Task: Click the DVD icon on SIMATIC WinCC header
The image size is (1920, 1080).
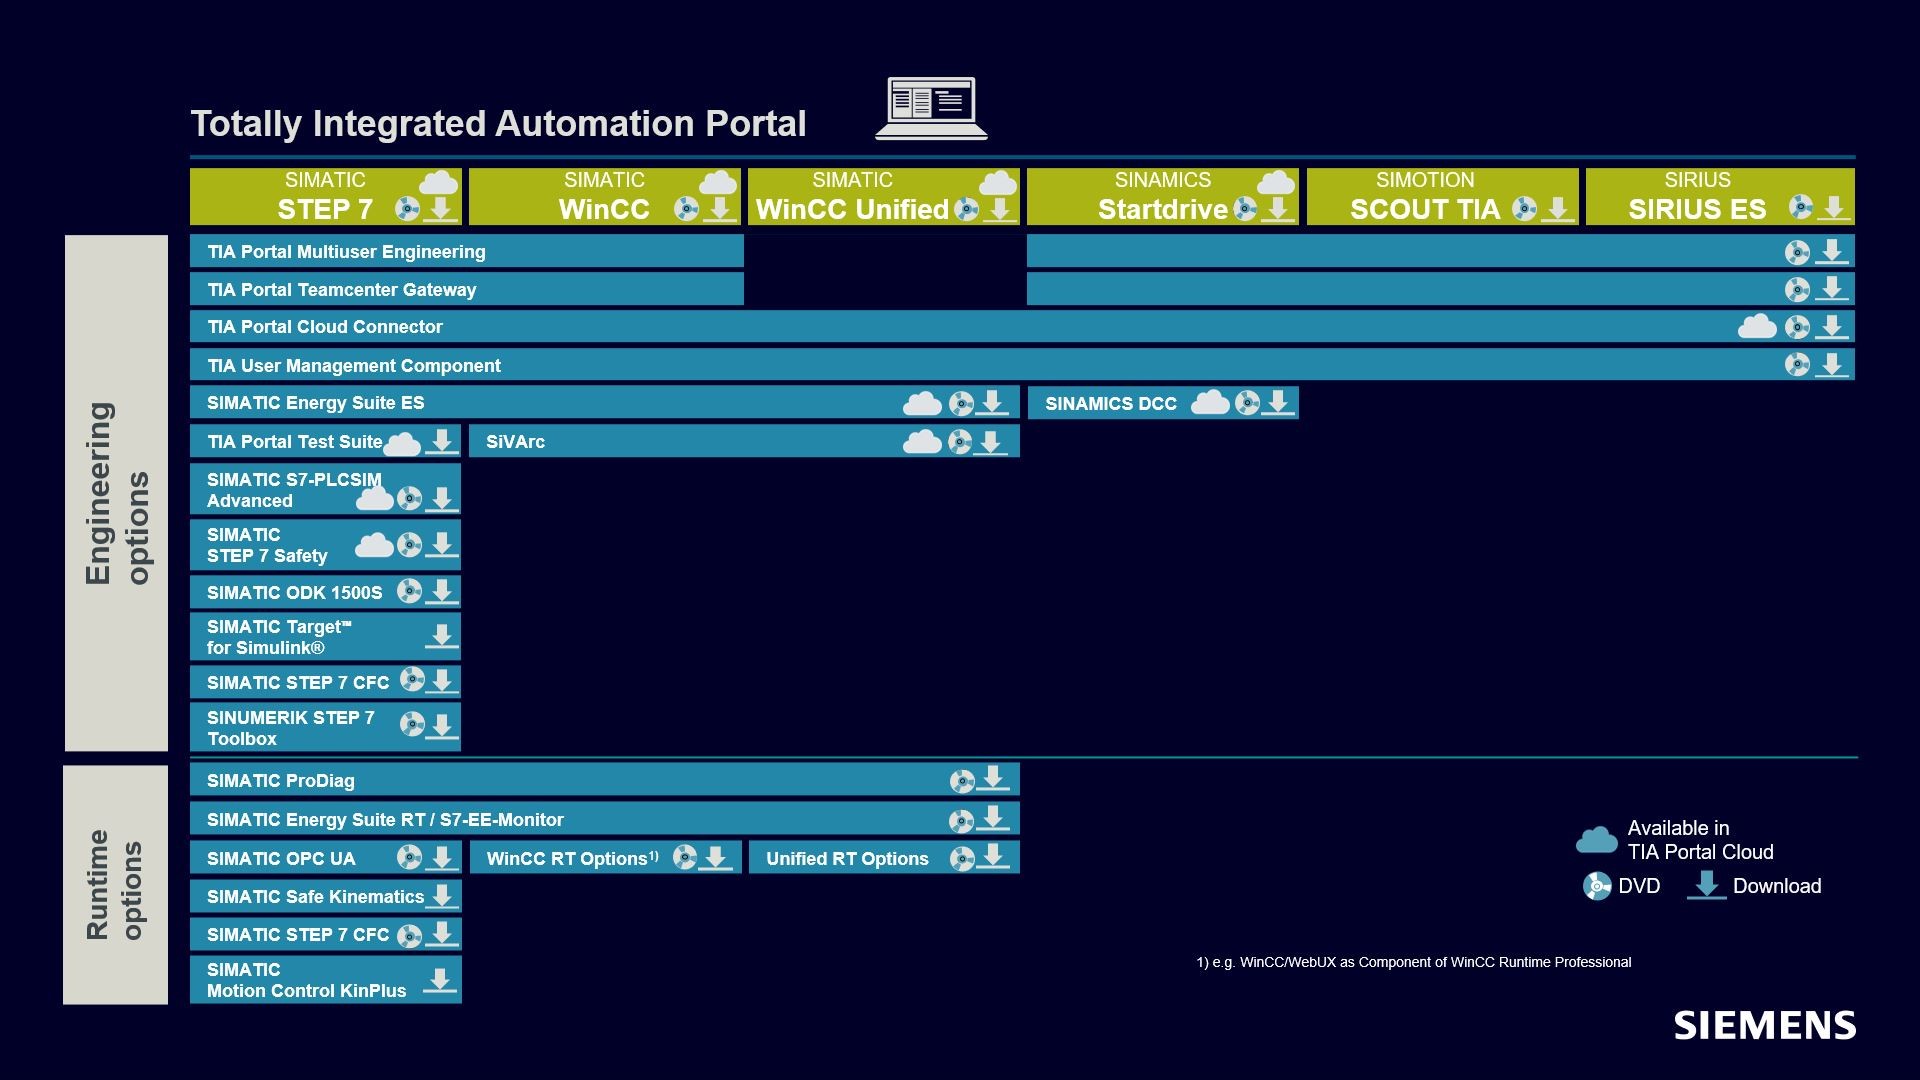Action: (x=686, y=209)
